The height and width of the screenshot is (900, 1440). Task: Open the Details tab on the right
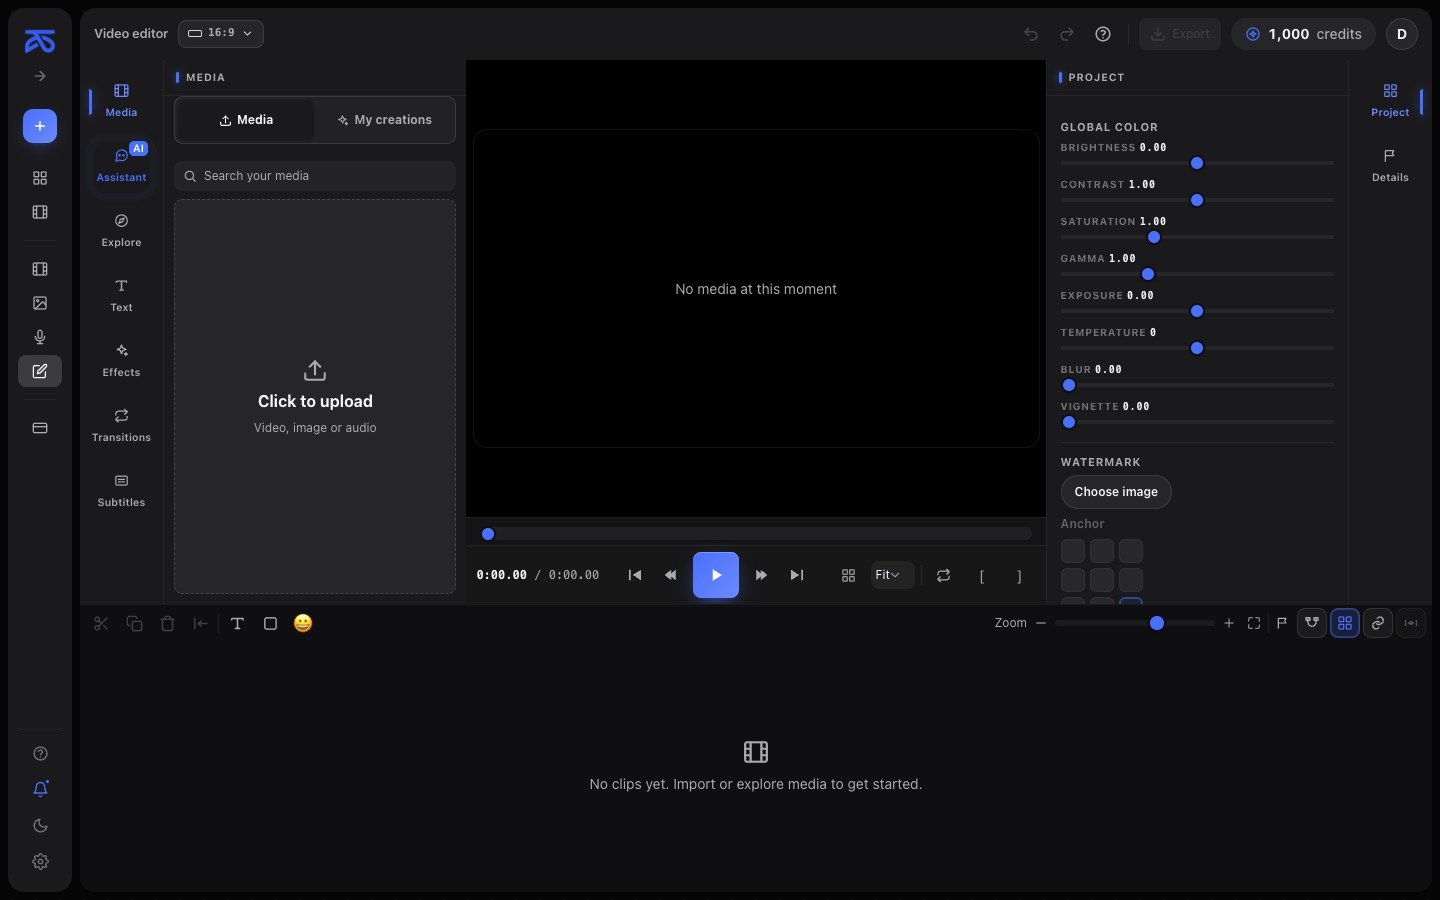(1390, 165)
